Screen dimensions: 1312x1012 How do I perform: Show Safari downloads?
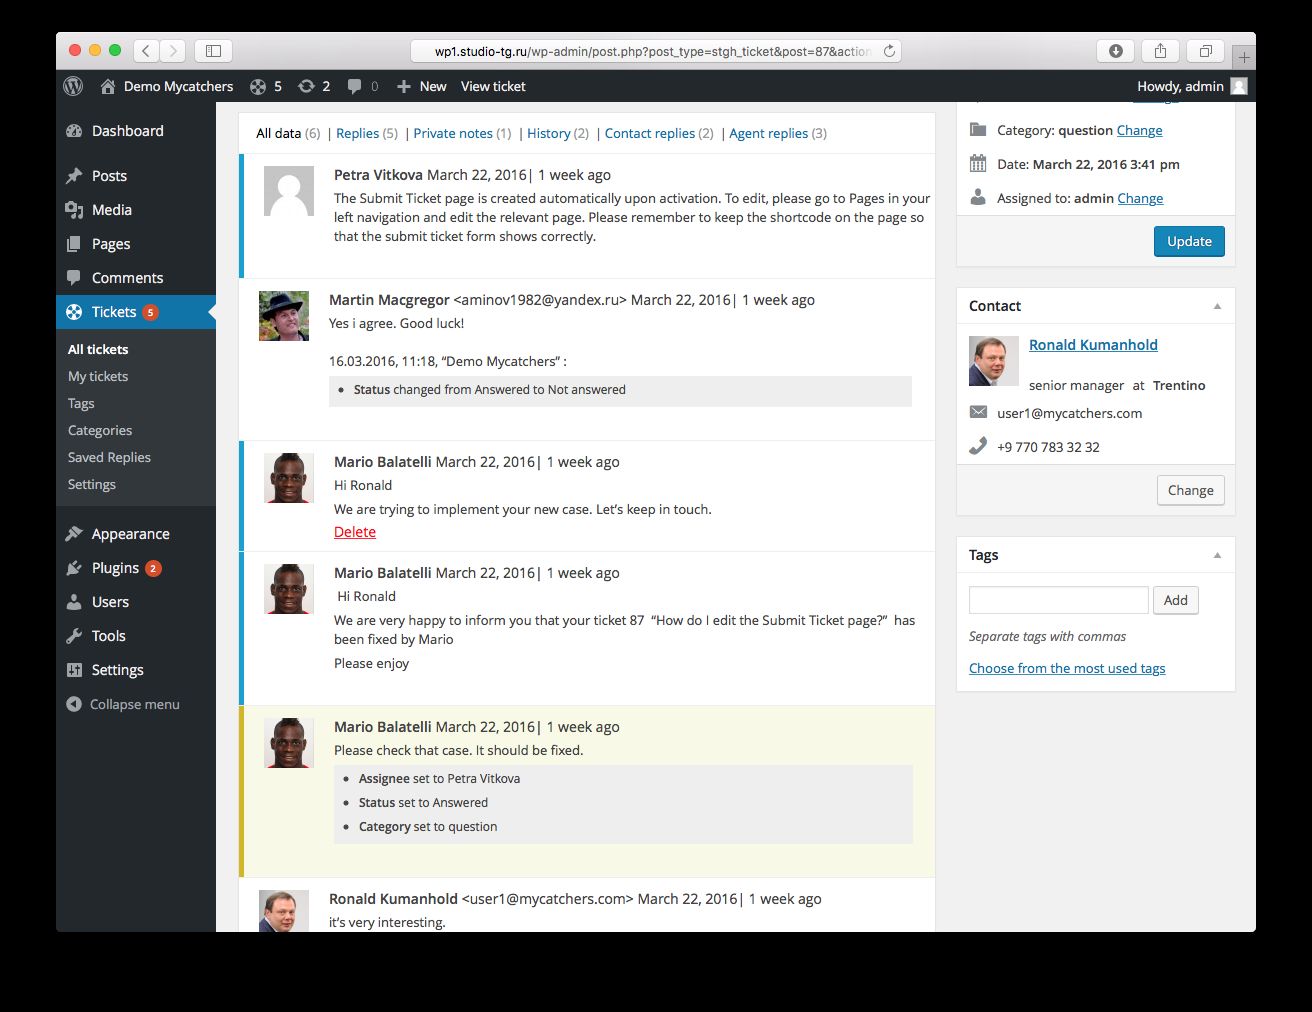(x=1116, y=51)
